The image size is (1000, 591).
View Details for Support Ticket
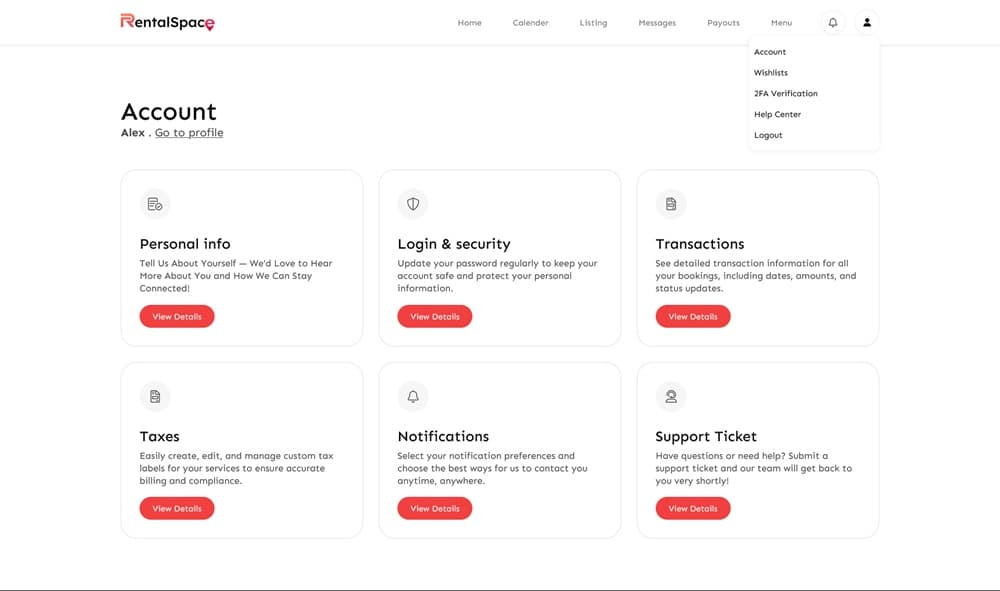pos(693,508)
